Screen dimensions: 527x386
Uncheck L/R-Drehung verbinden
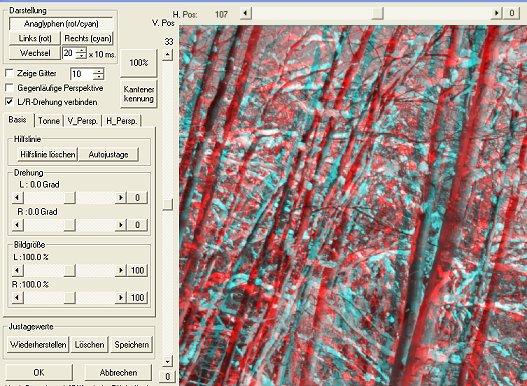[x=9, y=102]
